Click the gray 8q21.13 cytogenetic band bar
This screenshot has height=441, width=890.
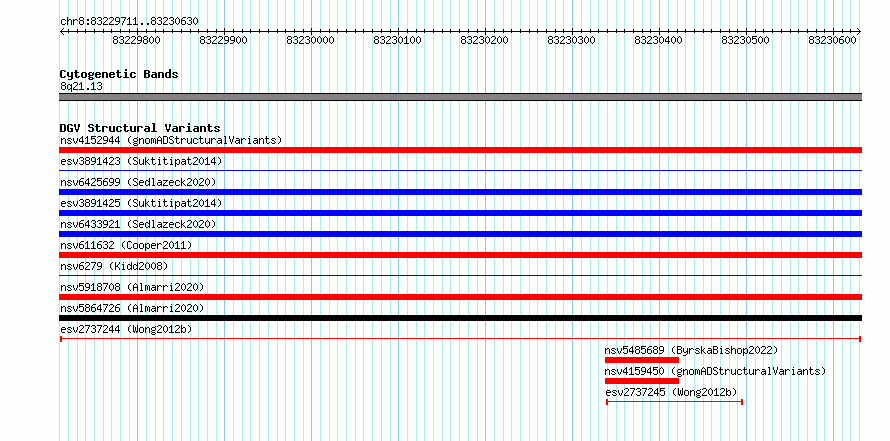coord(460,97)
